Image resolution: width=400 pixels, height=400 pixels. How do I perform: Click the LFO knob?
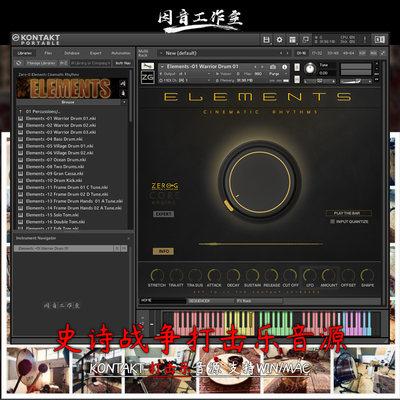click(310, 275)
